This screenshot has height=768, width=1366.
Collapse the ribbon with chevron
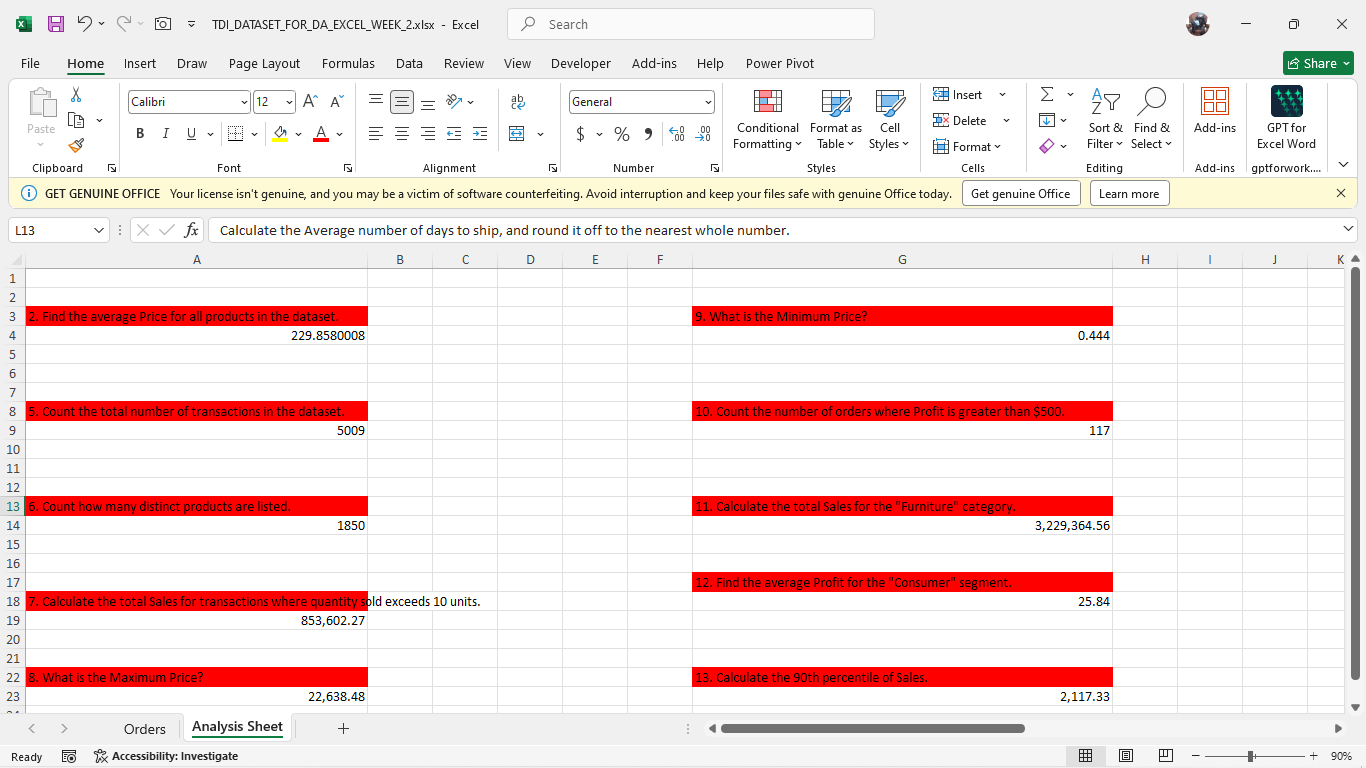(1343, 165)
